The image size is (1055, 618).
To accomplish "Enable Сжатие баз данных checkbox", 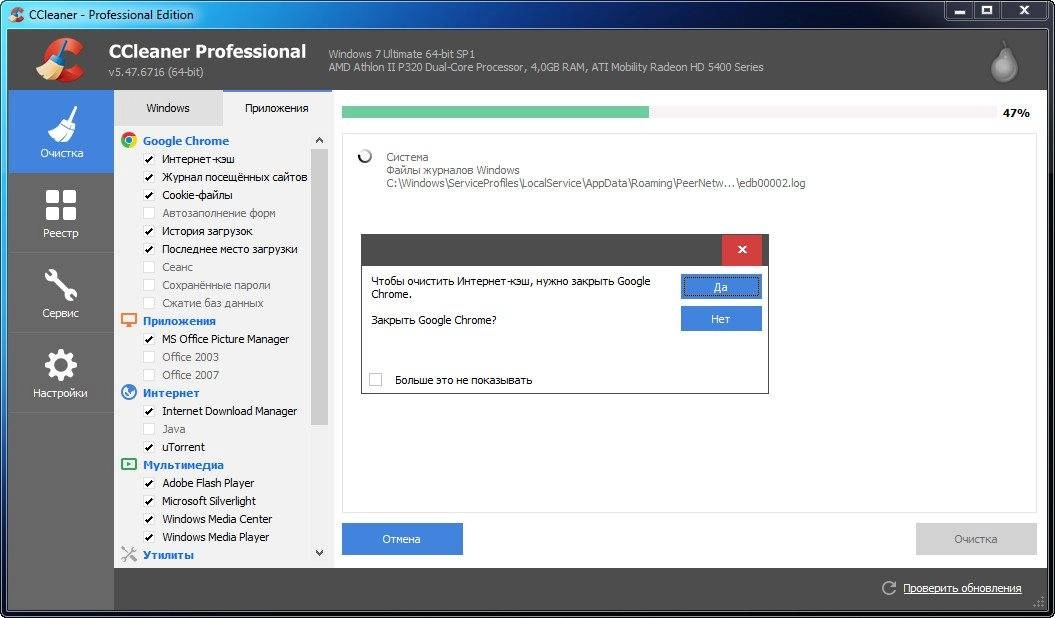I will (x=149, y=303).
